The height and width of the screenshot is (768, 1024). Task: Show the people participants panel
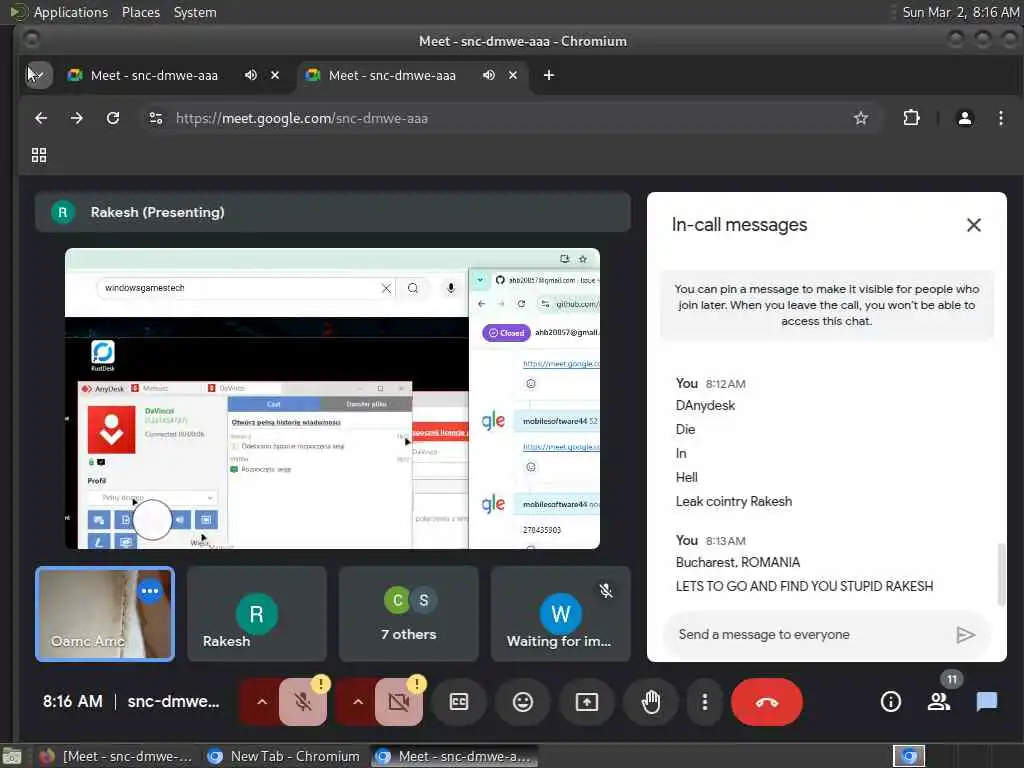click(939, 702)
